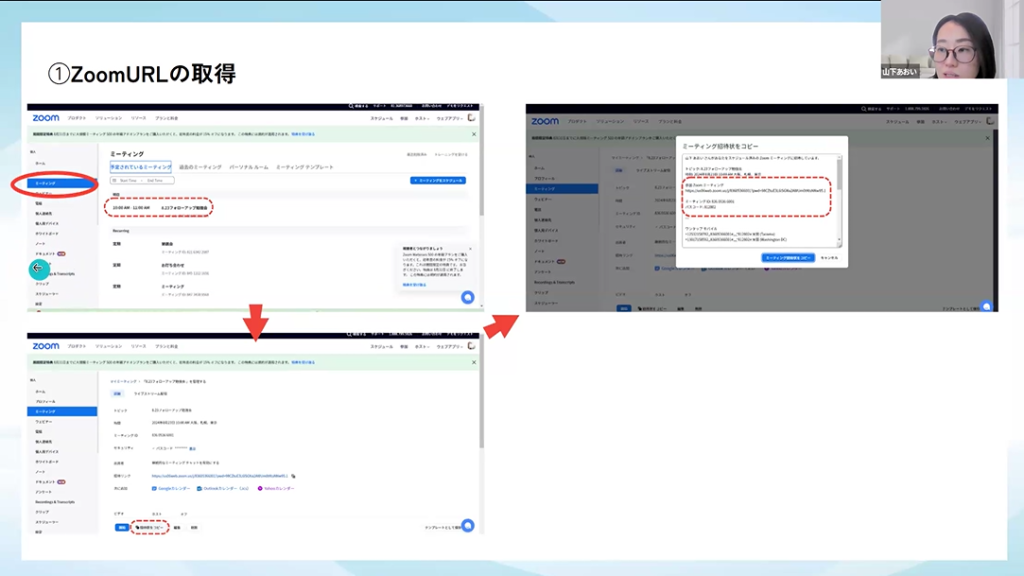
Task: Click the 招待状をコピー button on the details page
Action: coord(149,528)
